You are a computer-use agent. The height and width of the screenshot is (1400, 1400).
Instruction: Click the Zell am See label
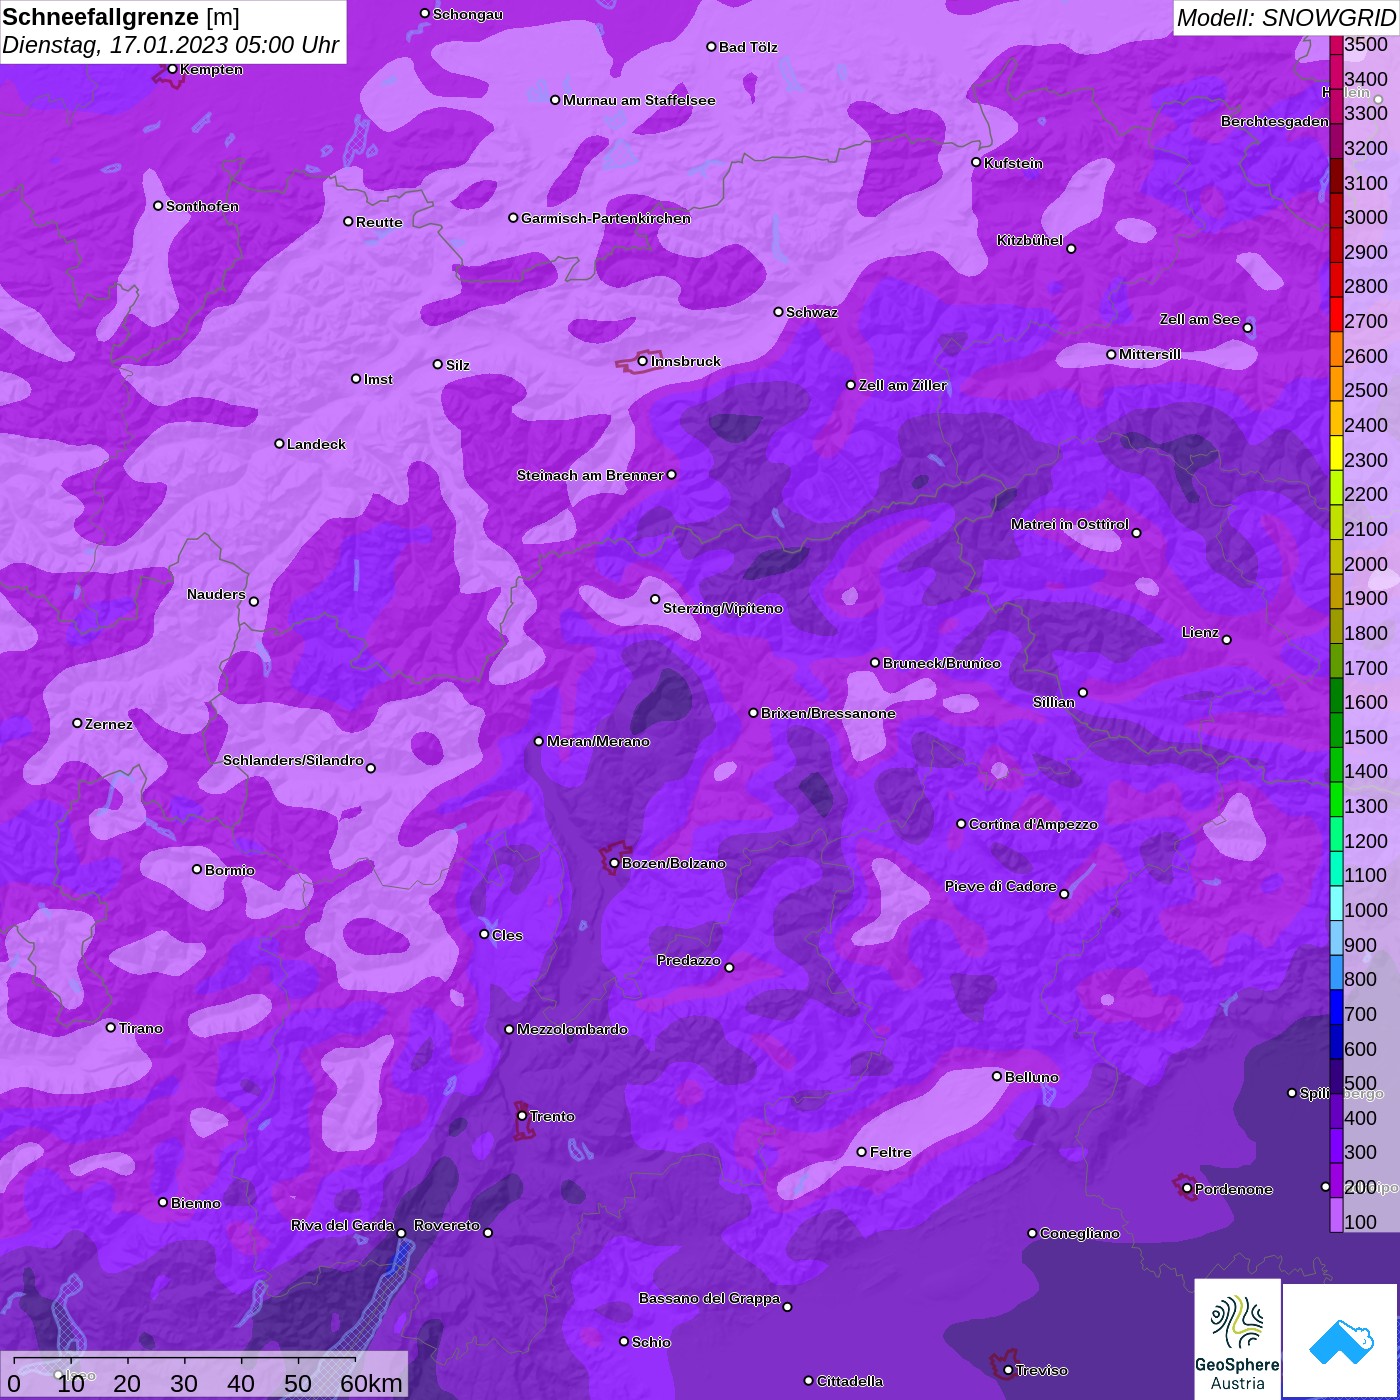pos(1199,319)
